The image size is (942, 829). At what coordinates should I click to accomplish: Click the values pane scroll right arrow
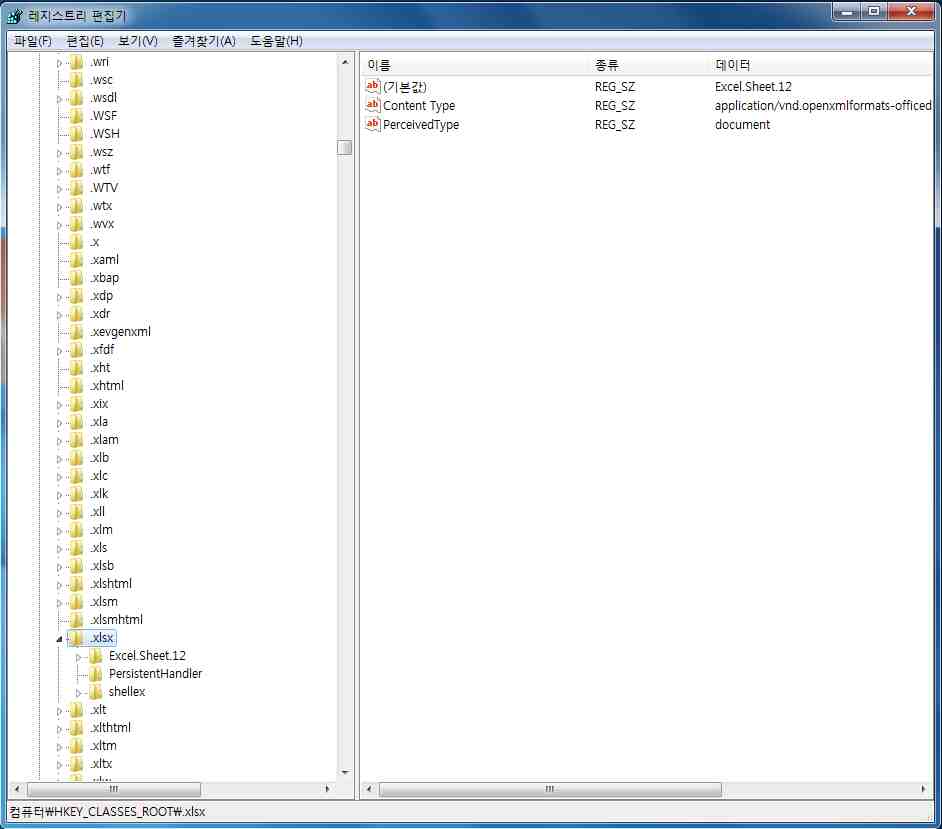click(923, 789)
